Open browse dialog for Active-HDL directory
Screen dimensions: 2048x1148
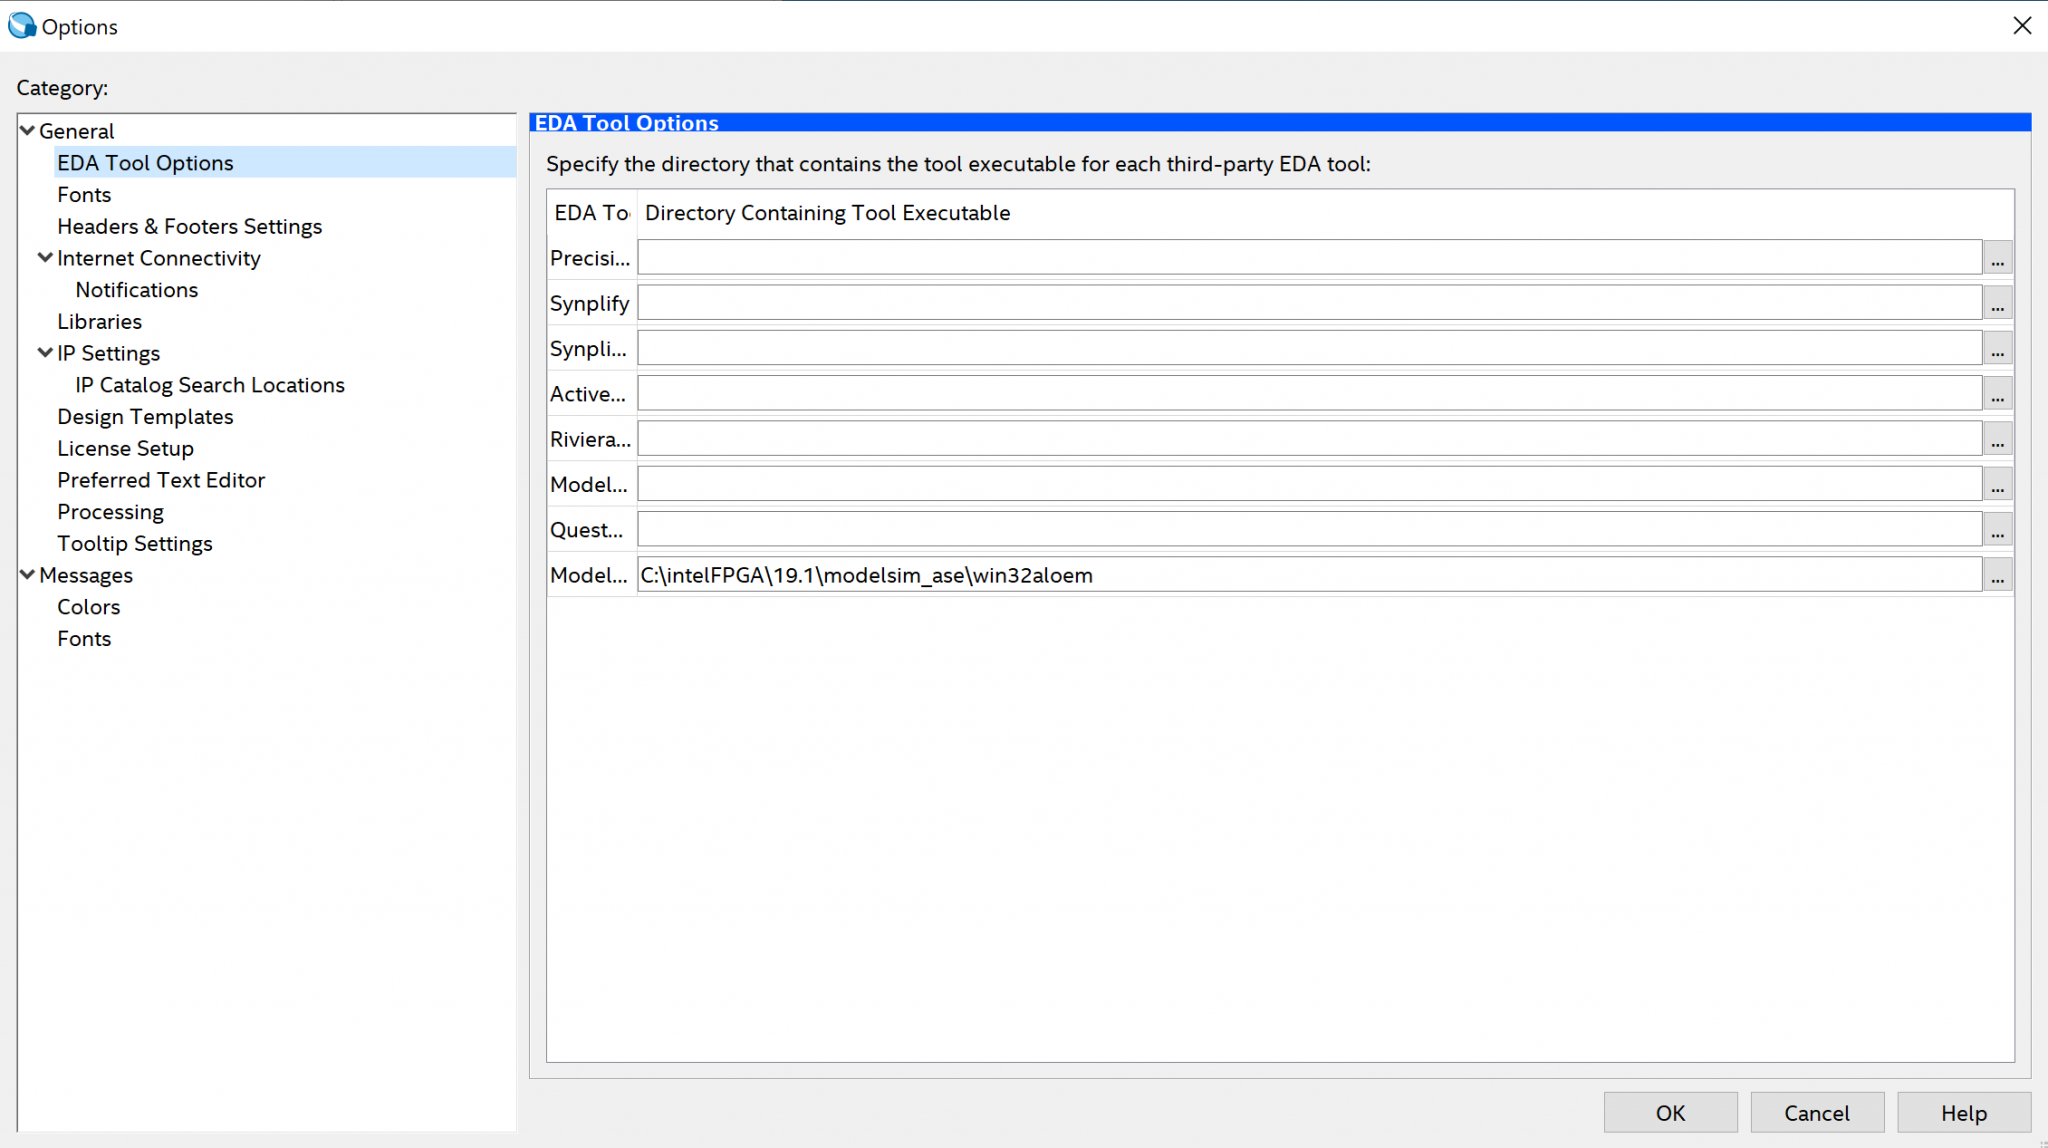click(x=1997, y=394)
